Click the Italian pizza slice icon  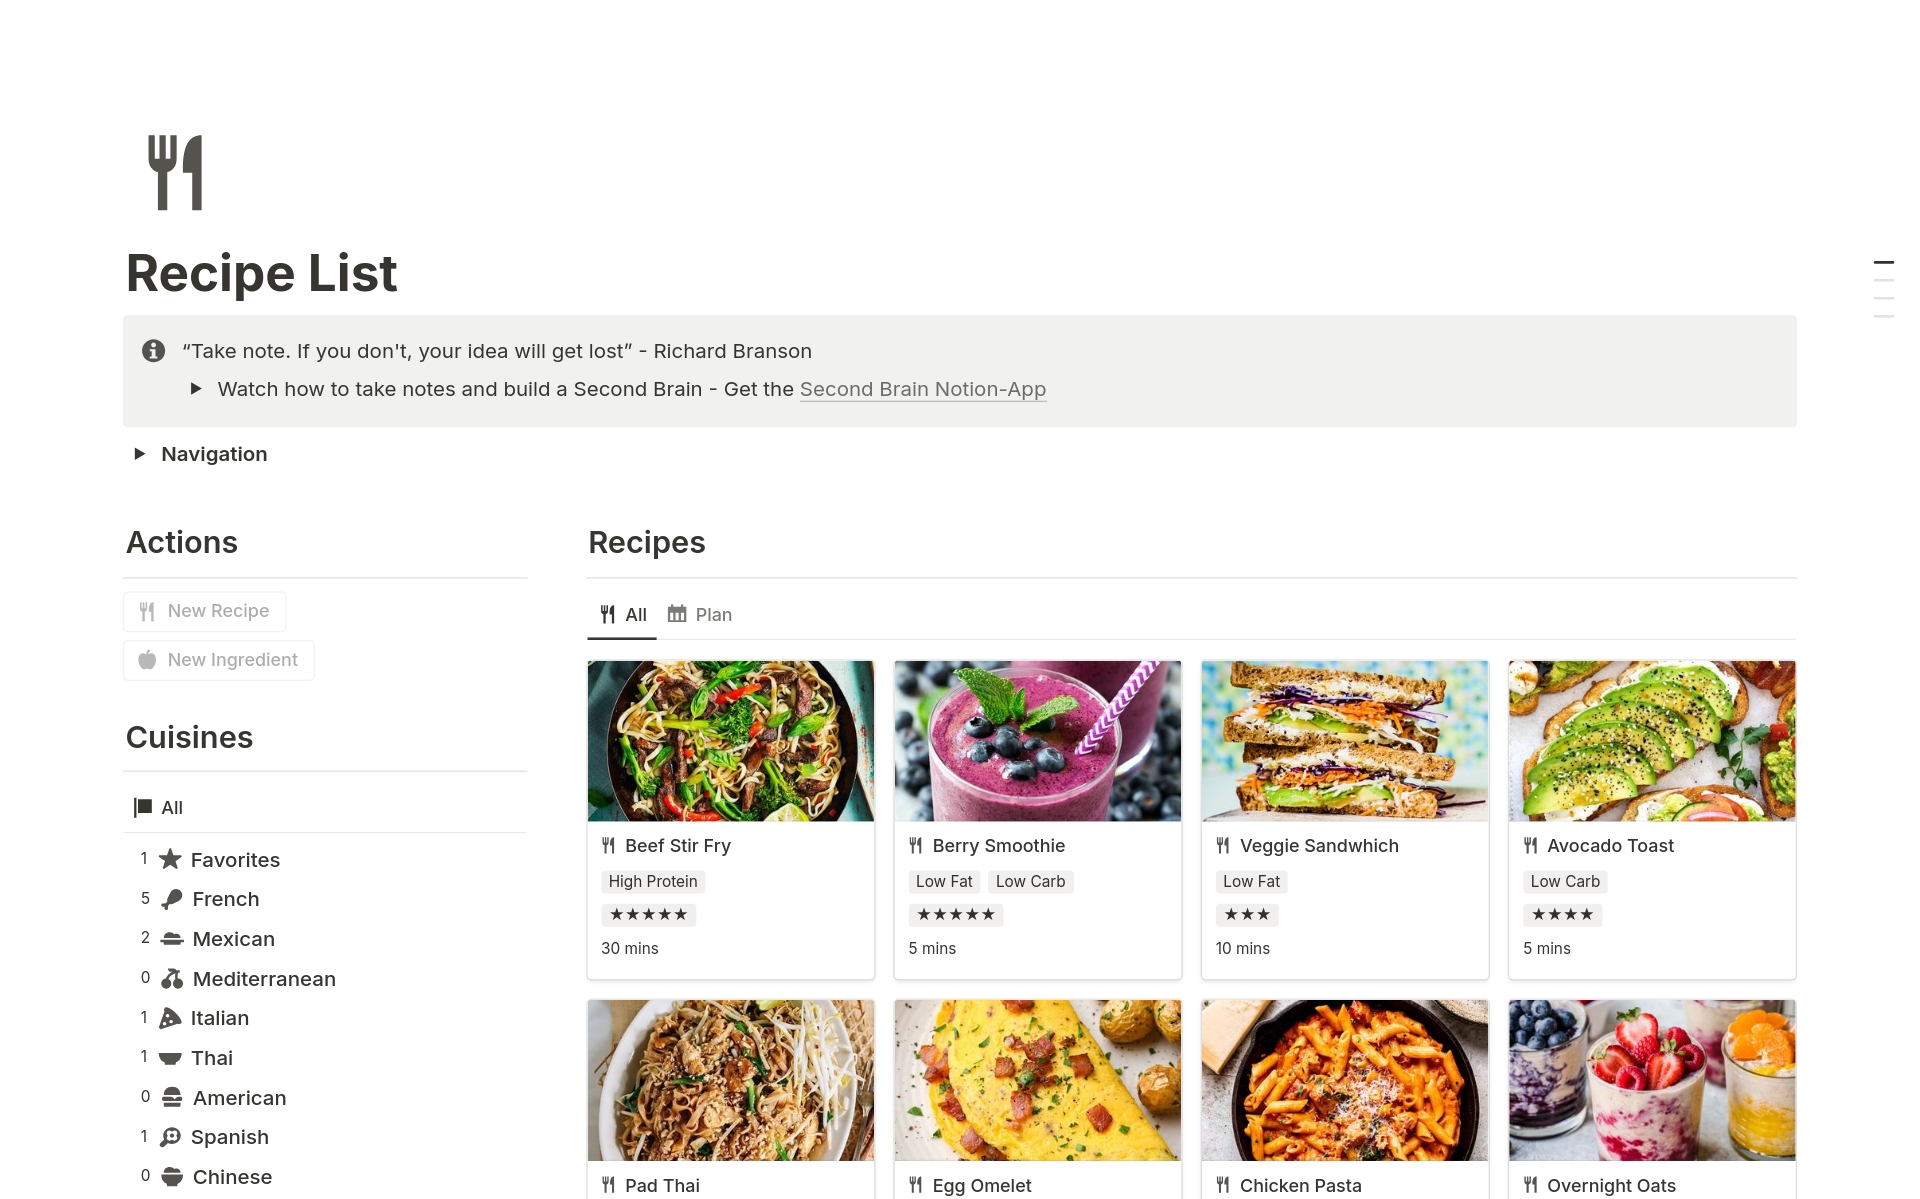(171, 1018)
